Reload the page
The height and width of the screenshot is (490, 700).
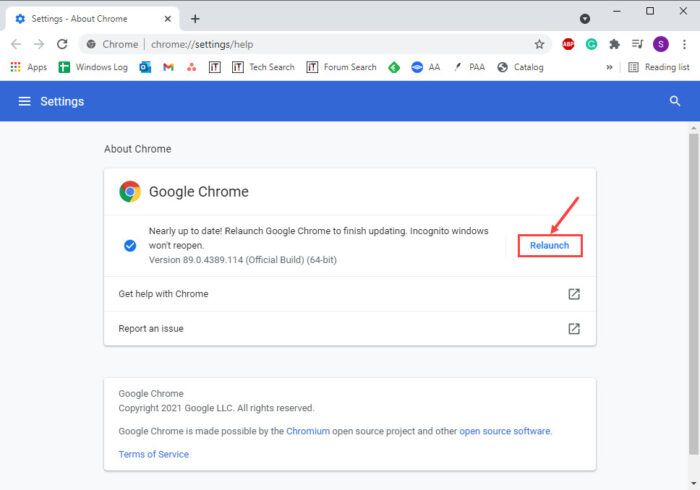(x=62, y=44)
